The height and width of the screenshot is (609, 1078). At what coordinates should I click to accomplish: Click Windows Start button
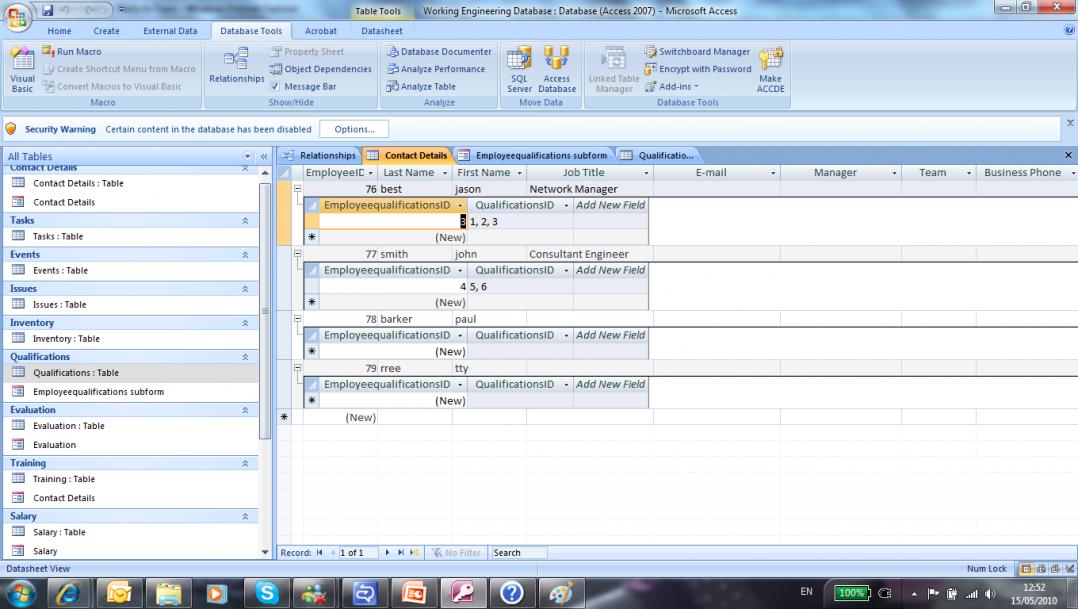pyautogui.click(x=21, y=593)
